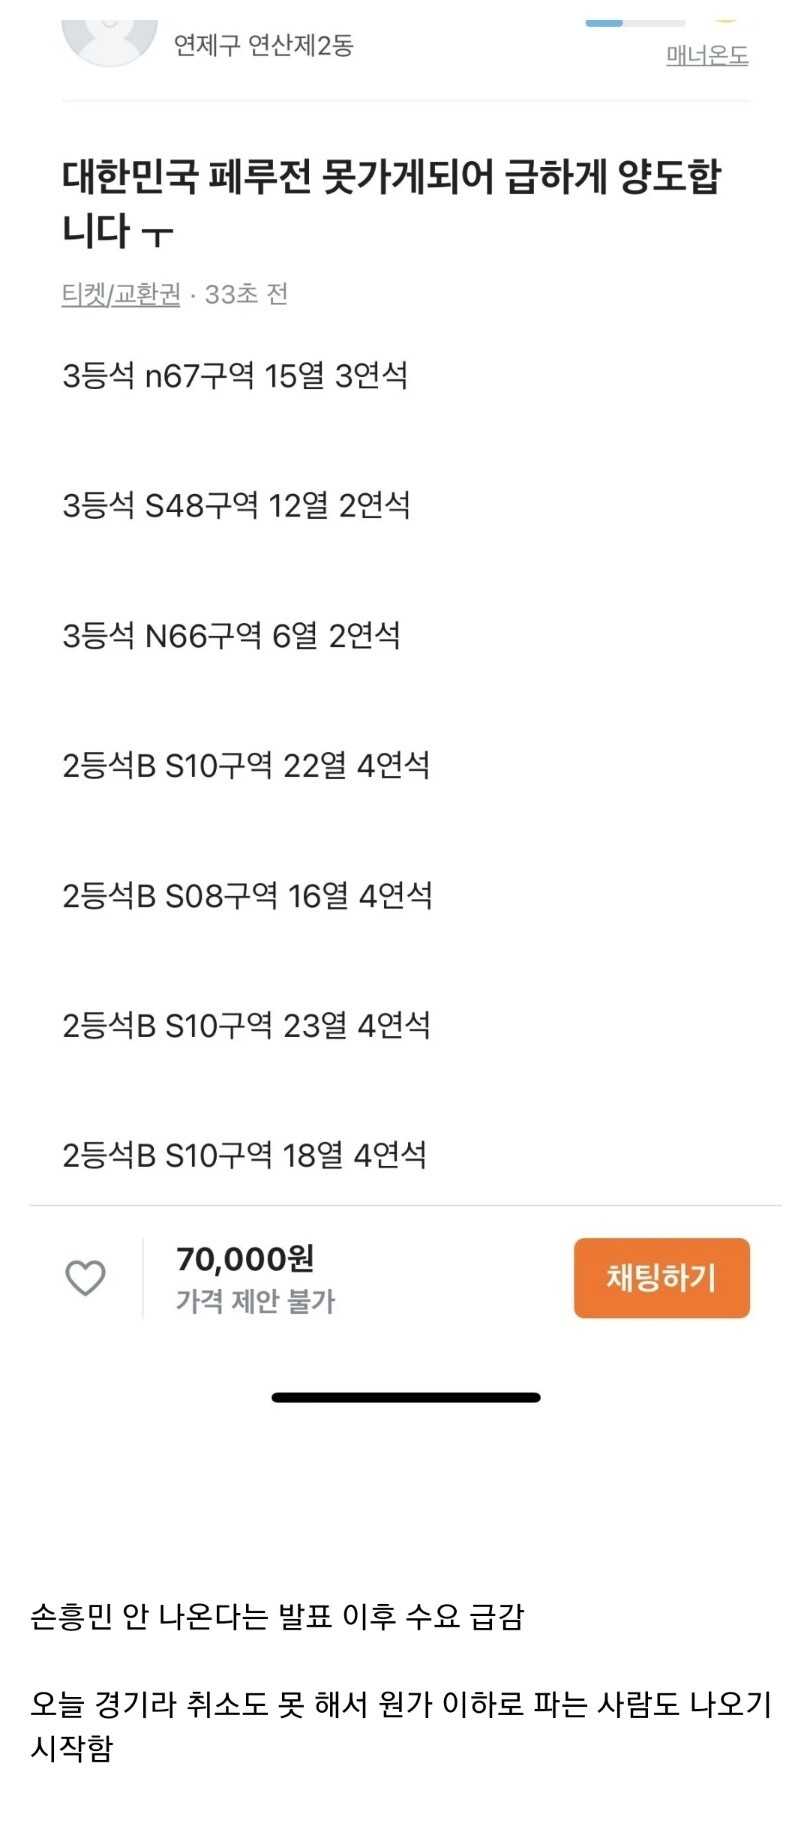Tap the 70,000원 price text
Viewport: 809px width, 1839px height.
click(x=245, y=1258)
